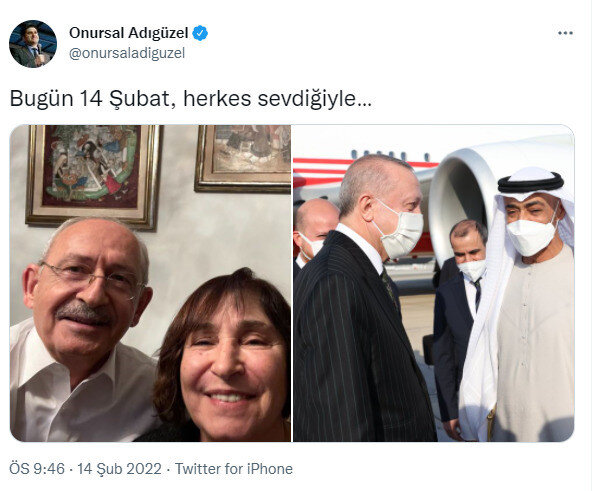Open the three-dot more options menu
592x491 pixels.
pos(565,33)
